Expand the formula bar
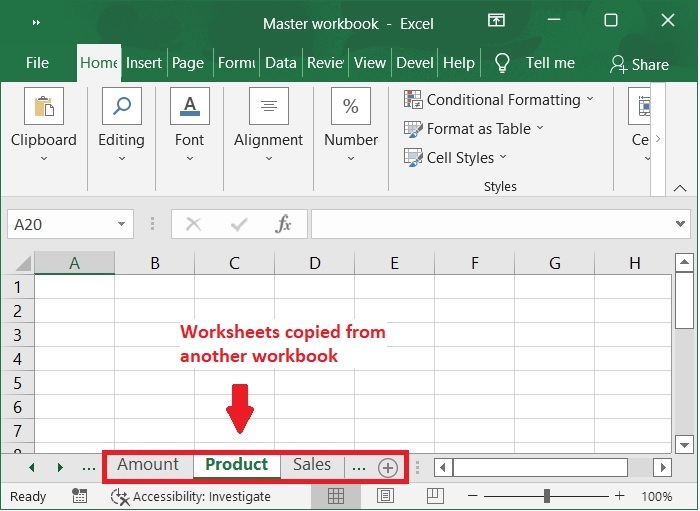Image resolution: width=700 pixels, height=511 pixels. [x=680, y=224]
